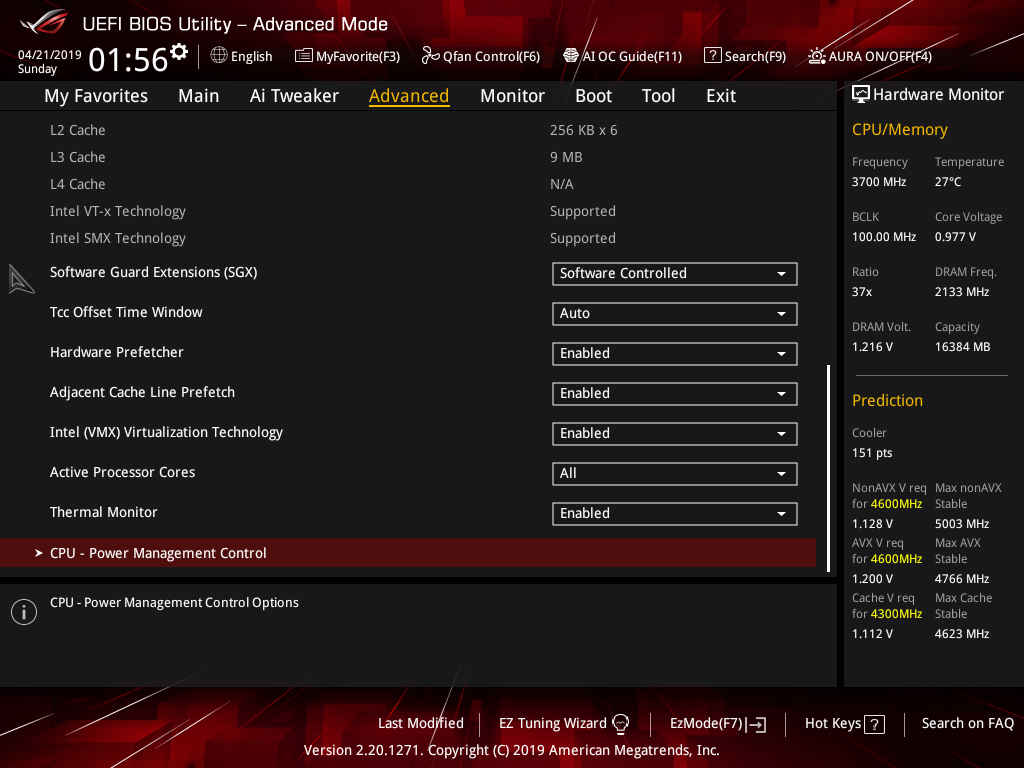Screen dimensions: 1024x768
Task: Click Intel SMX Technology label
Action: click(118, 238)
